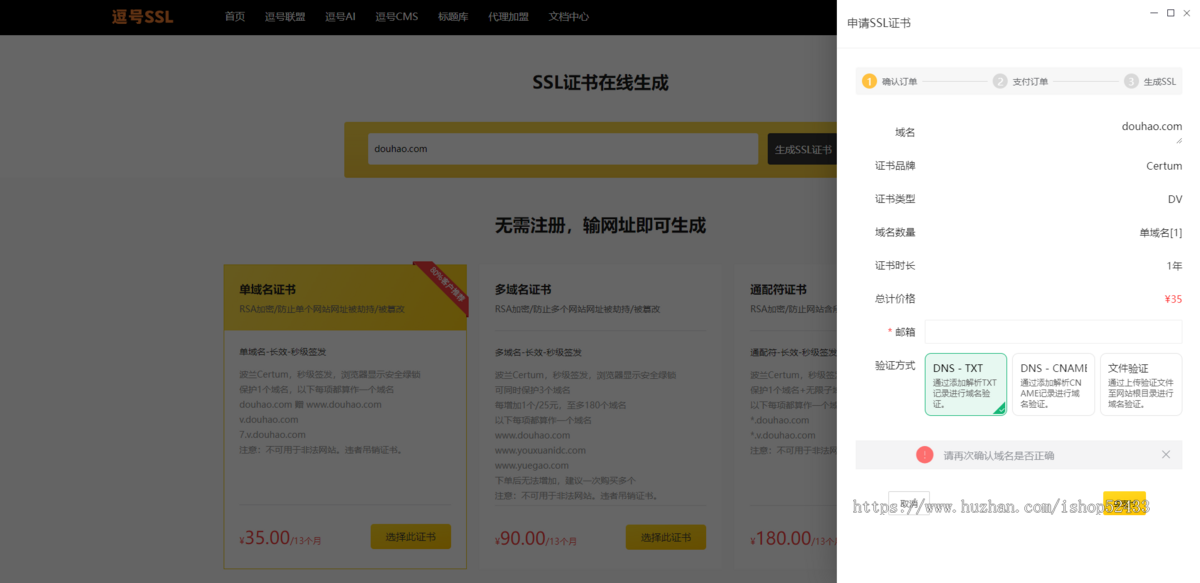This screenshot has height=583, width=1200.
Task: Click the 验证方式 label in the dialog
Action: 895,365
